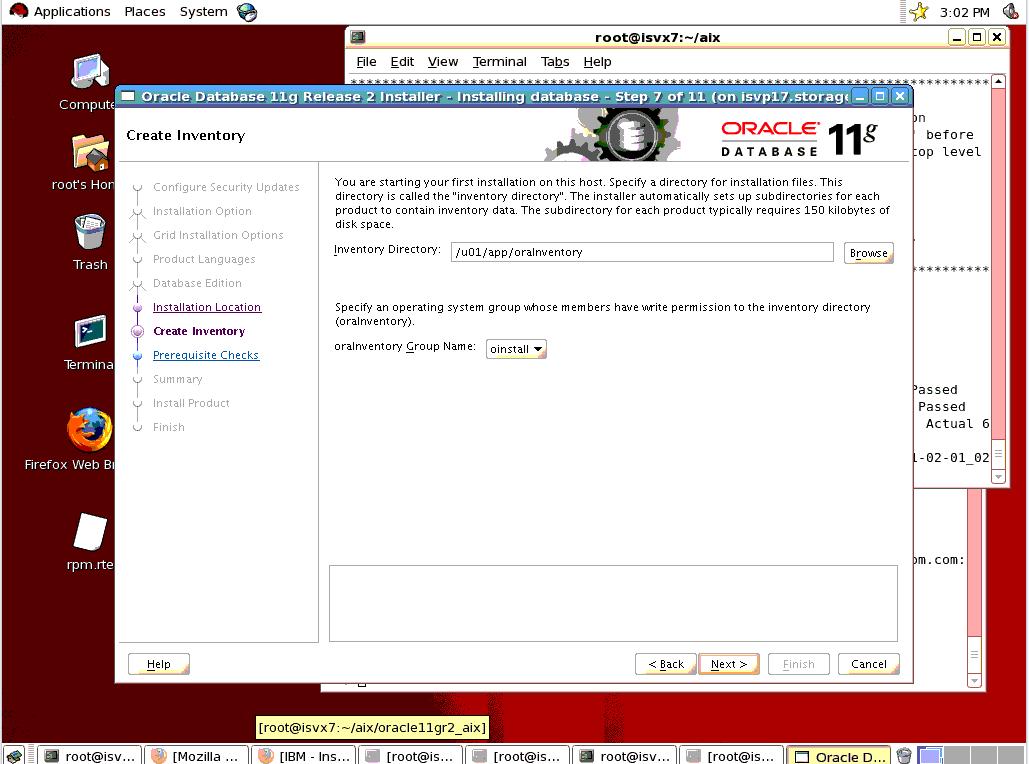Image resolution: width=1029 pixels, height=764 pixels.
Task: Click the star update notification icon
Action: coord(919,11)
